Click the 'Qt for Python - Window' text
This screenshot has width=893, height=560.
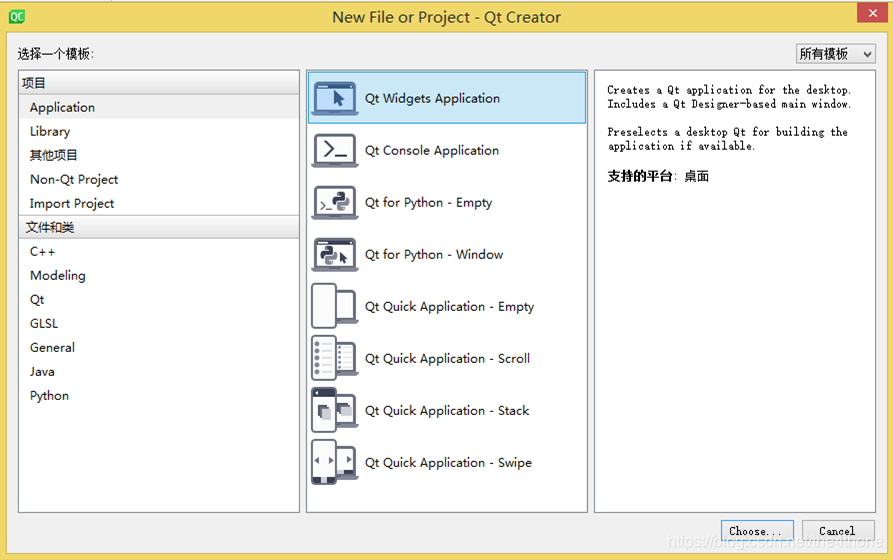[434, 255]
